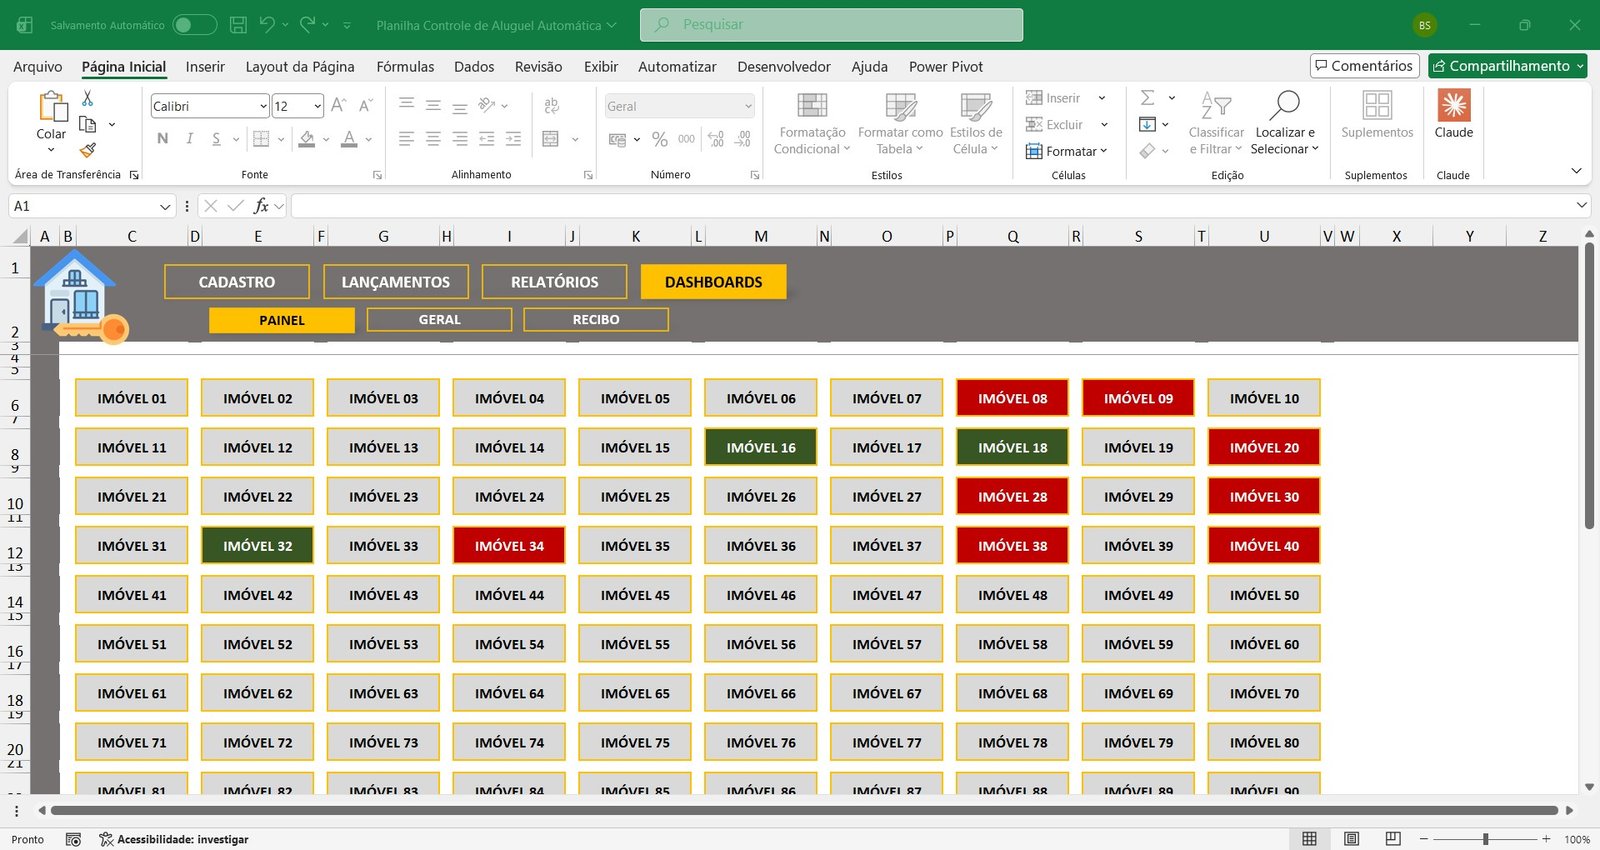Click the Claude add-in icon
This screenshot has height=850, width=1600.
(x=1454, y=105)
